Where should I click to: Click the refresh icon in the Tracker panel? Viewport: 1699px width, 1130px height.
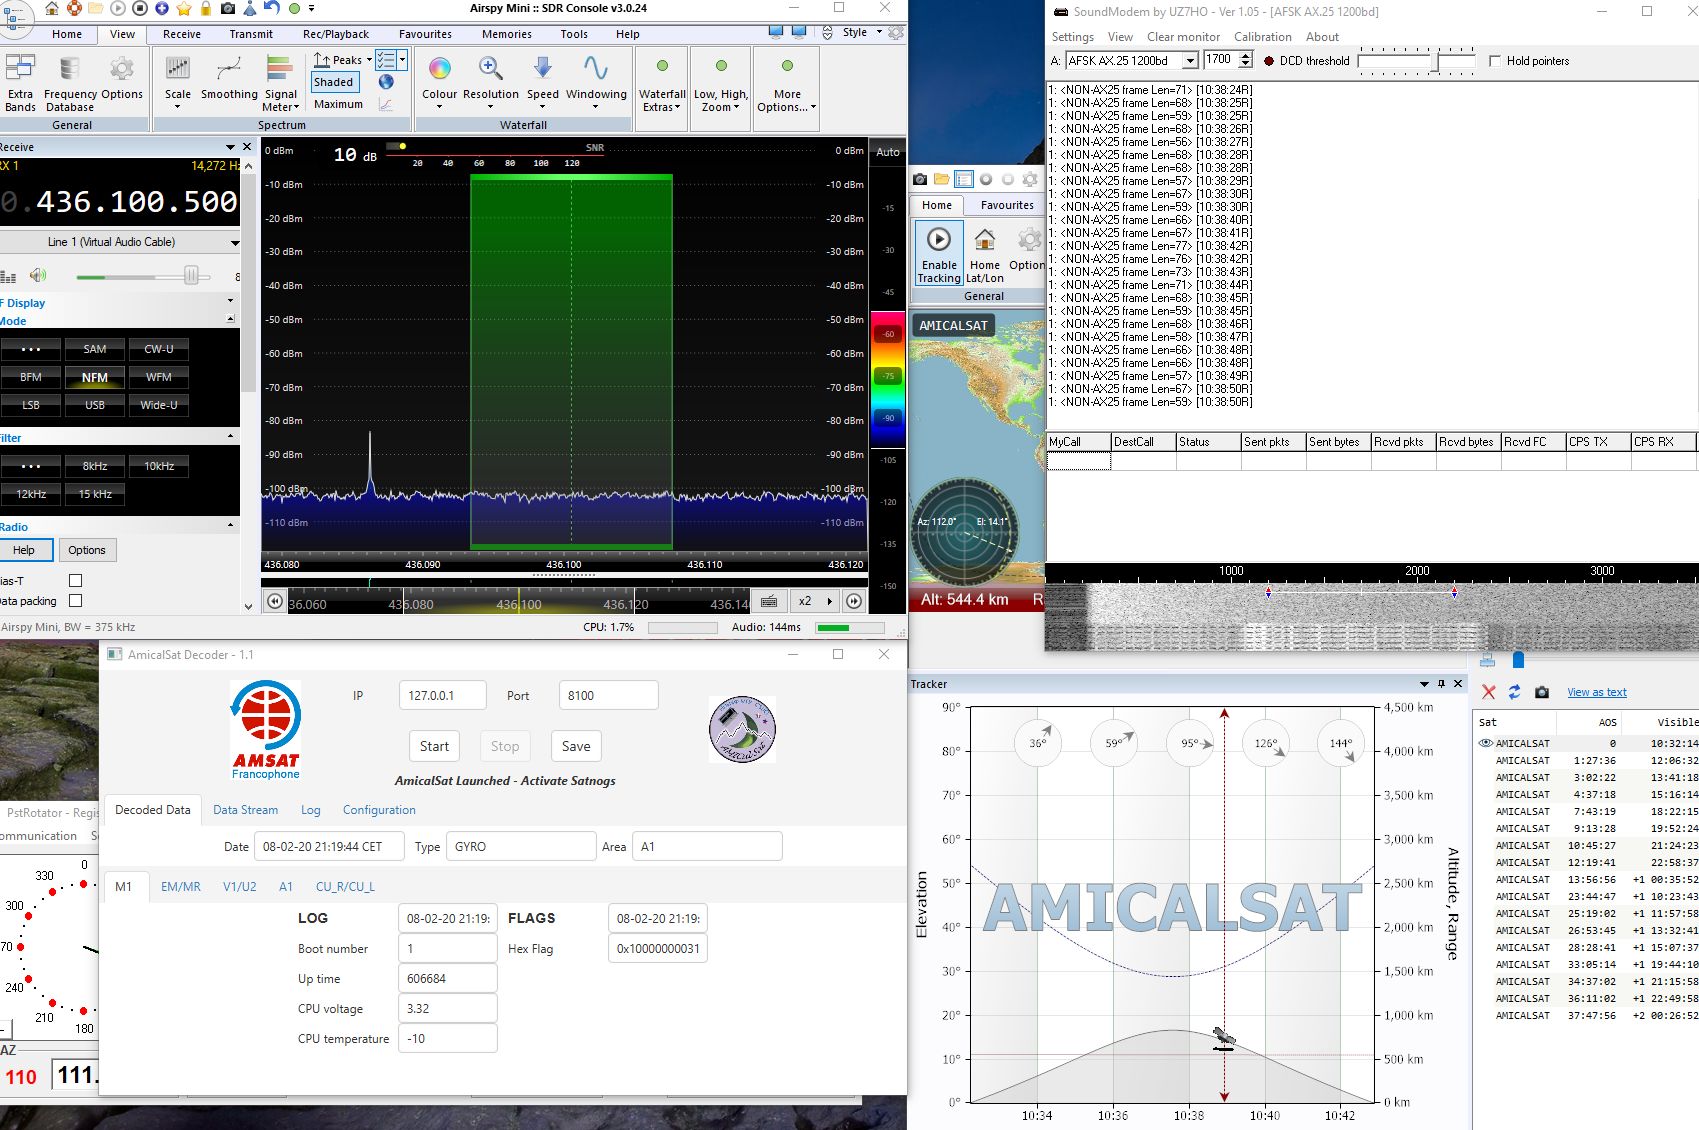pos(1514,691)
